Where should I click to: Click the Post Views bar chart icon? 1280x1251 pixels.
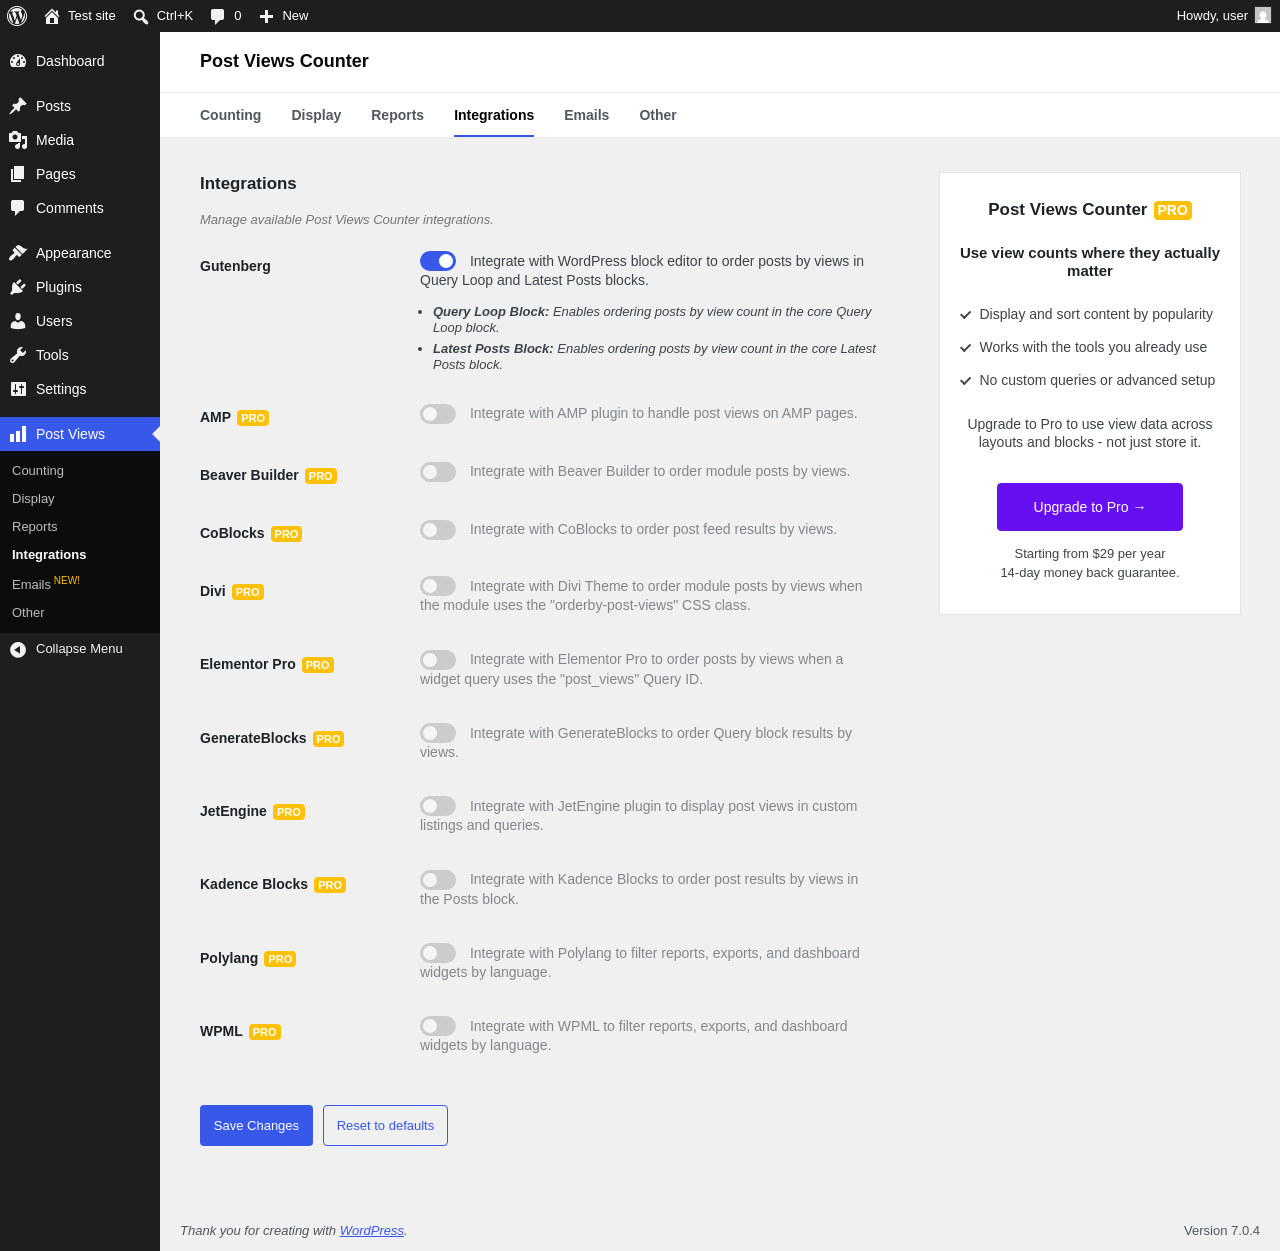[x=18, y=434]
